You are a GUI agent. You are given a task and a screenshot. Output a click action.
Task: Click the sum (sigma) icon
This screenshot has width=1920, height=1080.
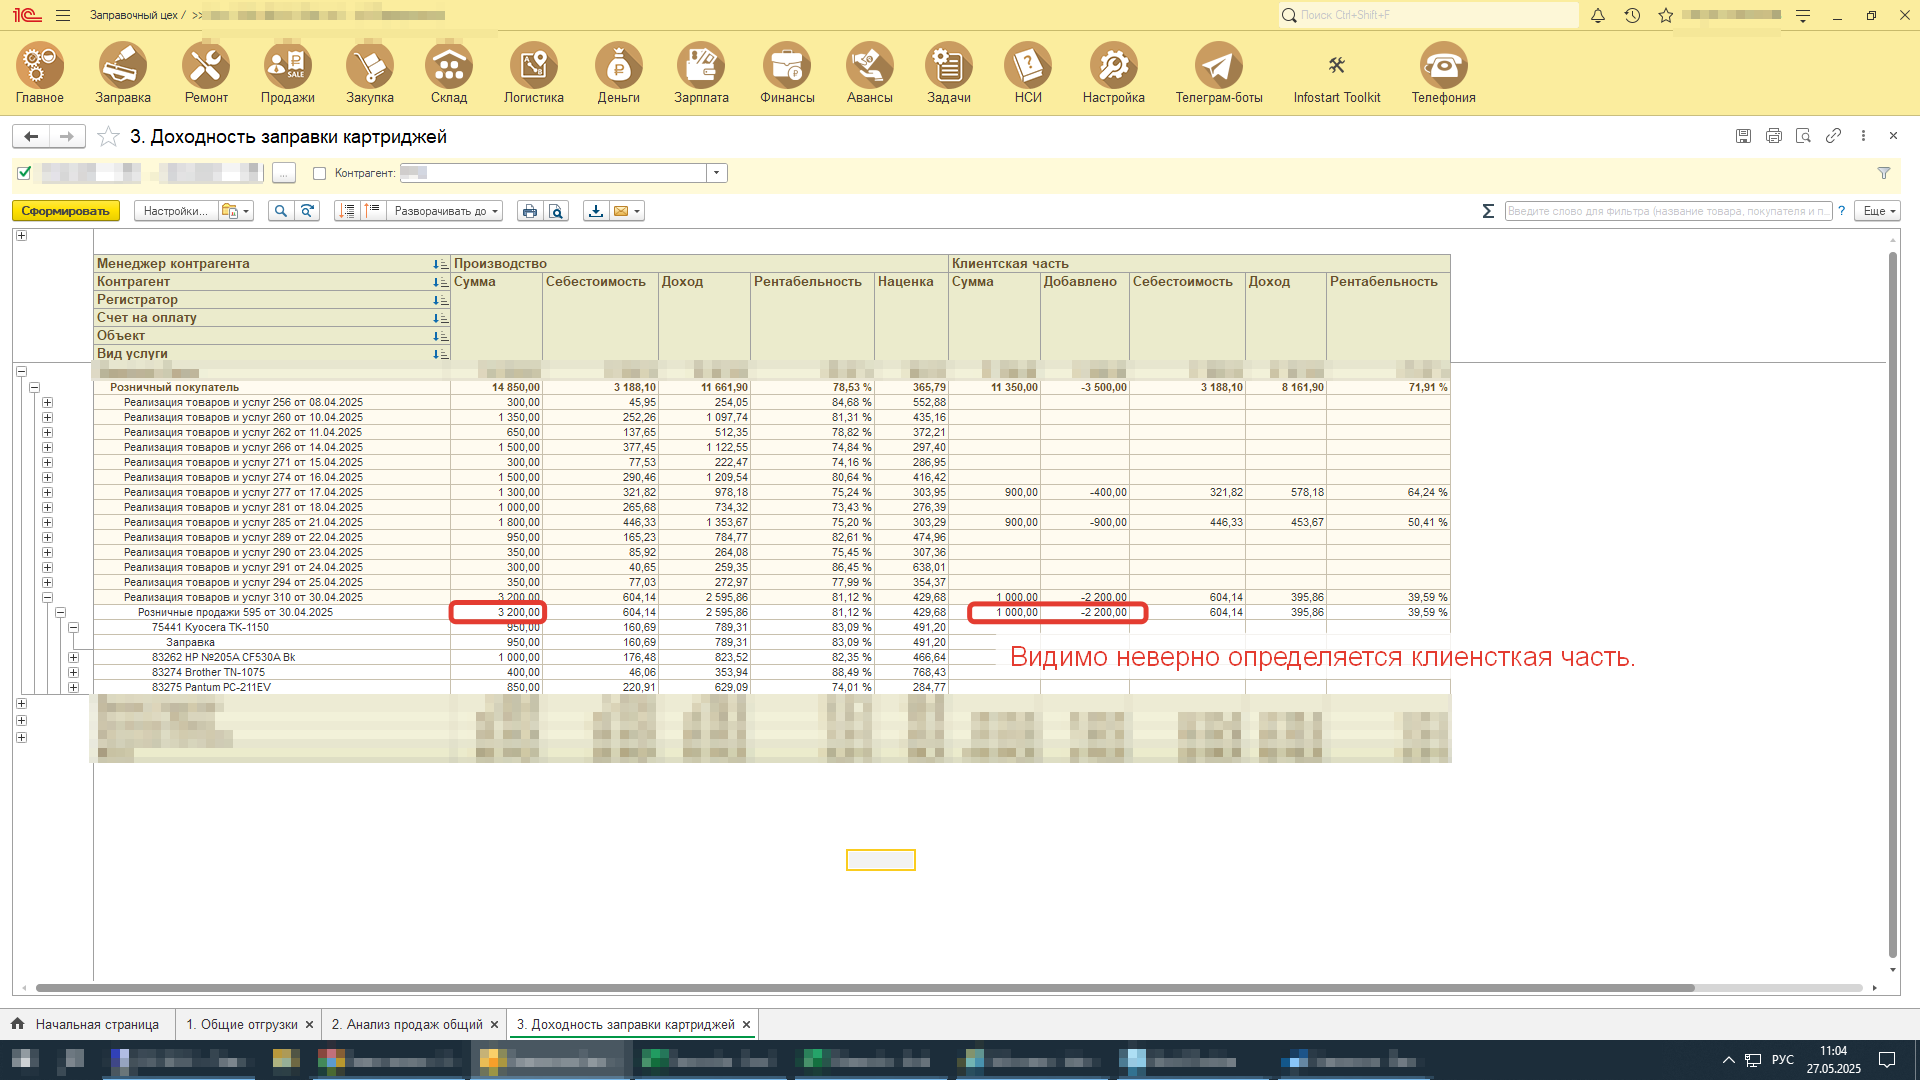(x=1488, y=211)
